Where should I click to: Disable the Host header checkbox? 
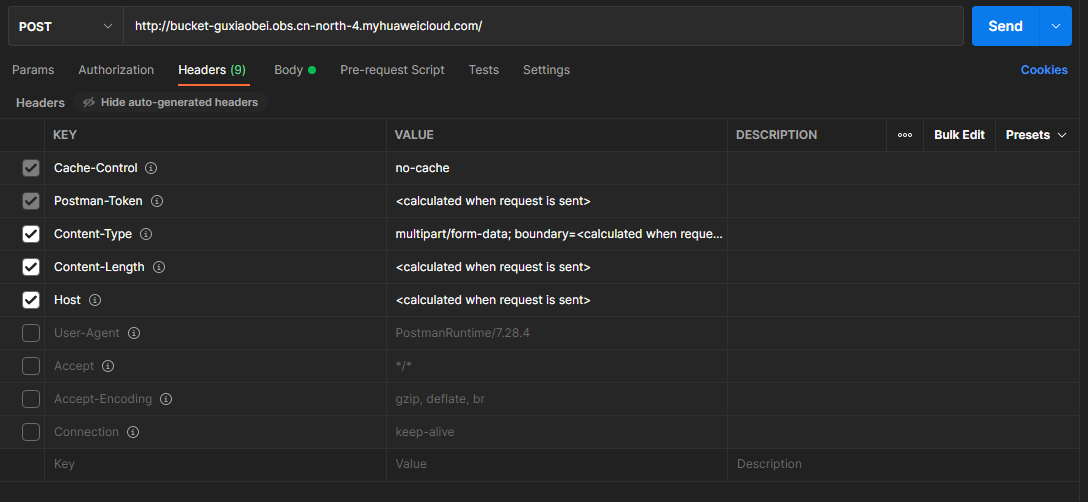coord(31,300)
